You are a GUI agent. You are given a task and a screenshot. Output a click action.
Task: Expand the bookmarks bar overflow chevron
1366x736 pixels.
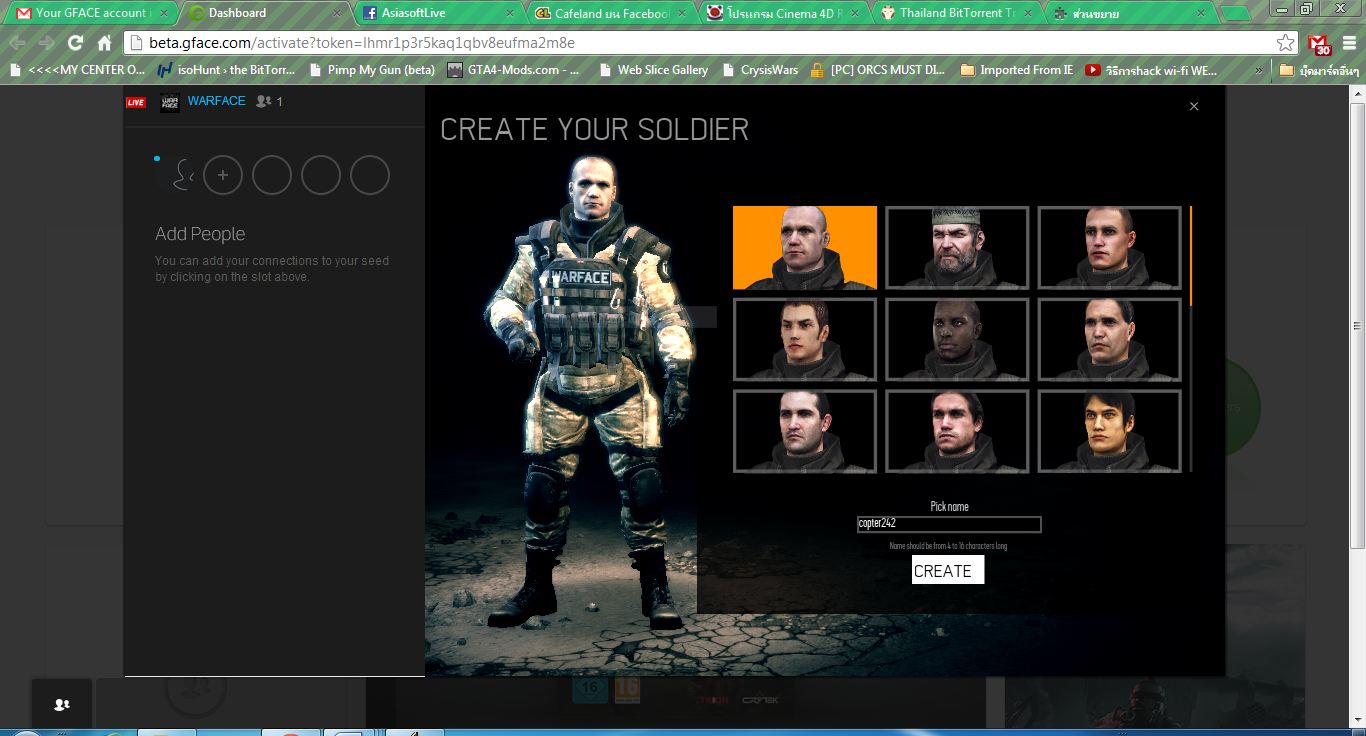(x=1258, y=71)
